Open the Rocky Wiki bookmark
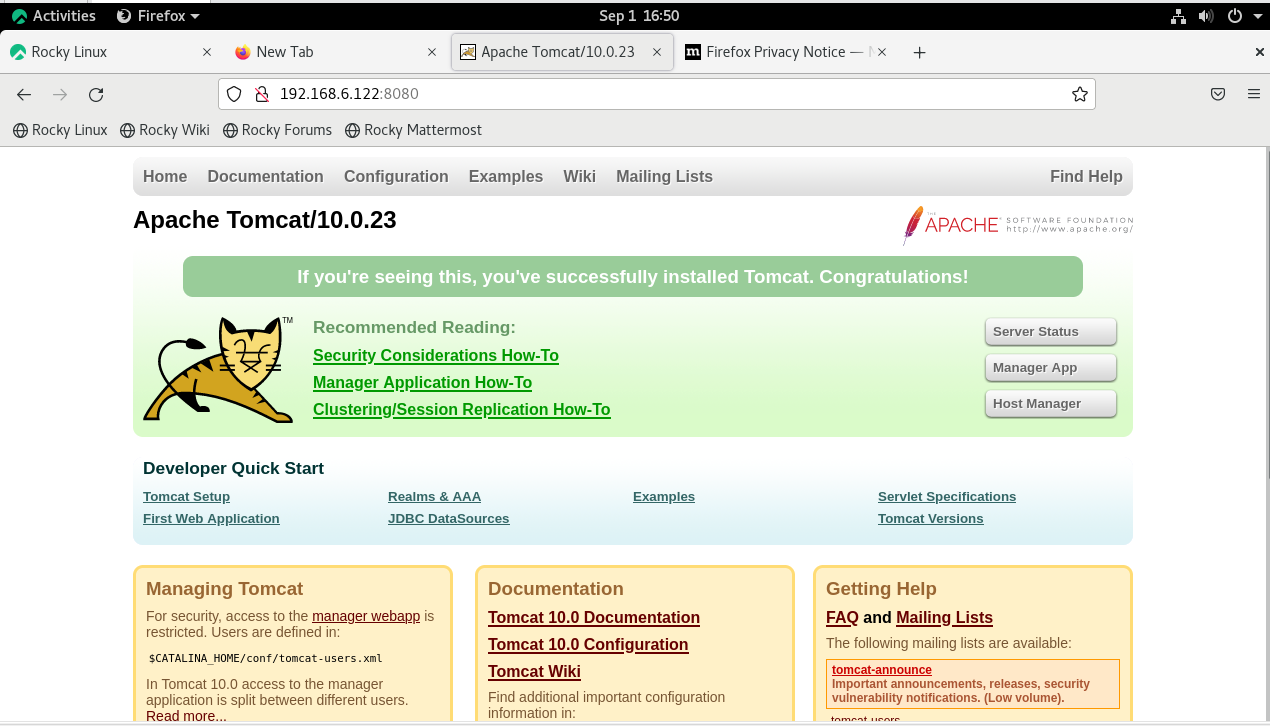 point(165,130)
